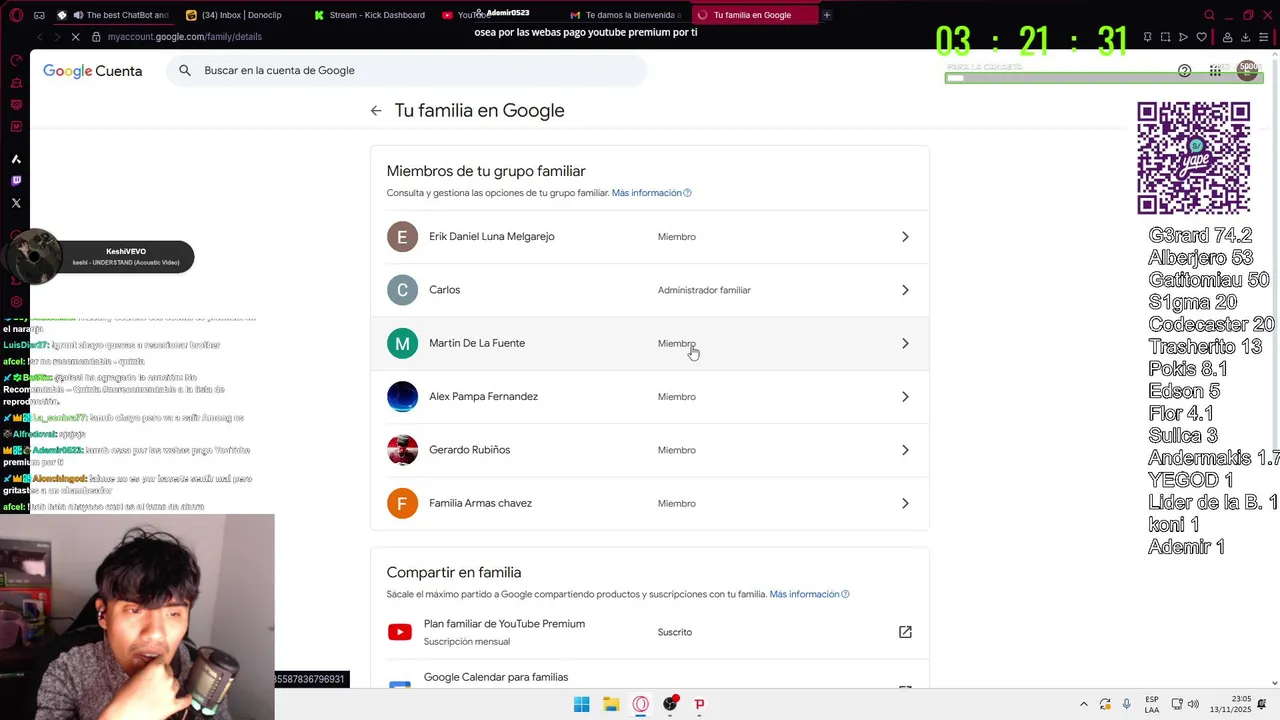Click the KeshiVEVO now-playing widget
Image resolution: width=1280 pixels, height=720 pixels.
click(x=100, y=257)
